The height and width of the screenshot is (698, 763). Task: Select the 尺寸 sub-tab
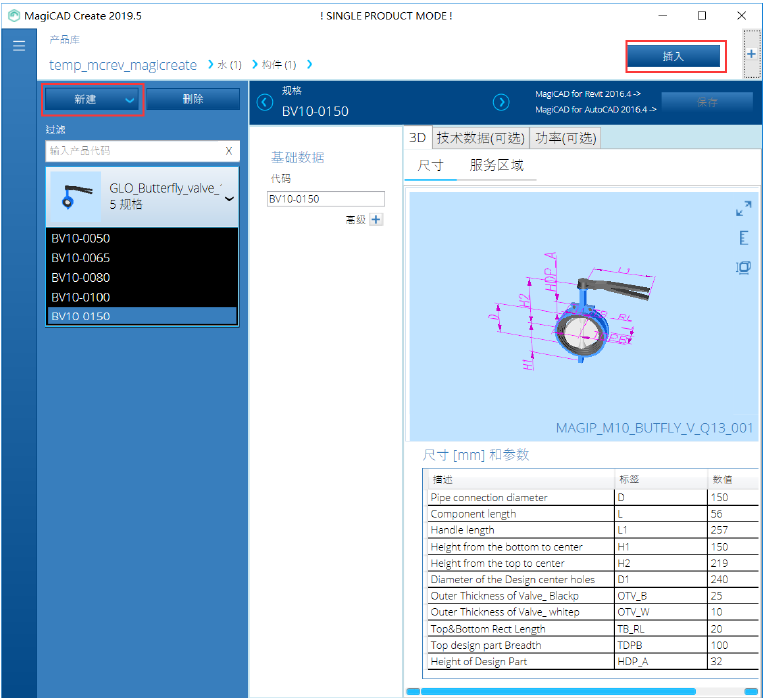pyautogui.click(x=431, y=165)
